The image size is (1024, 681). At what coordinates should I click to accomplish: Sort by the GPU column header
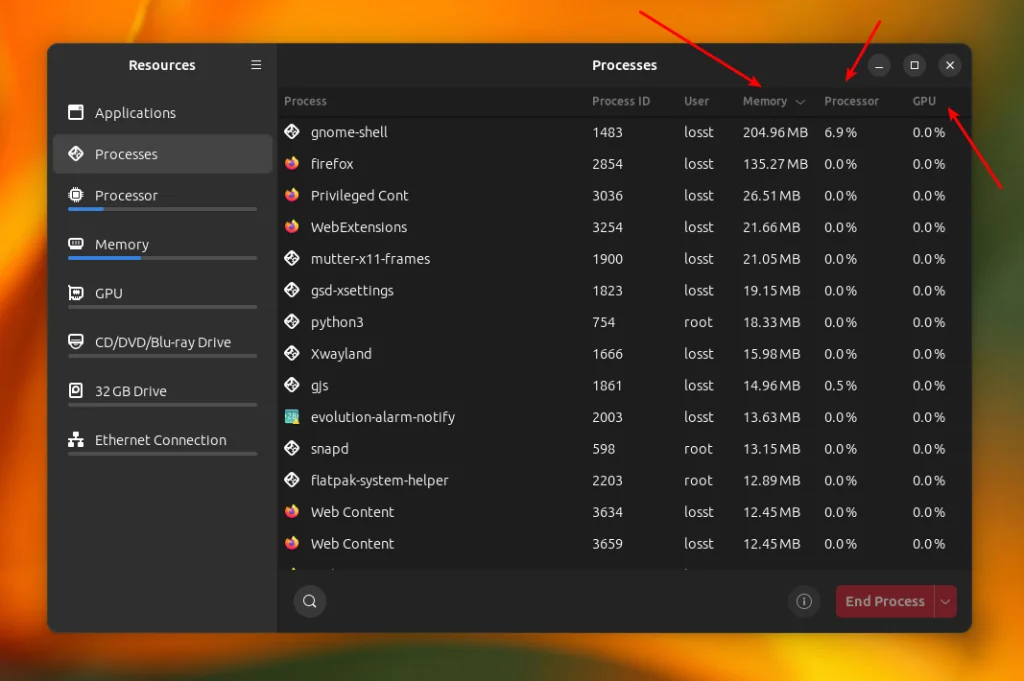pyautogui.click(x=924, y=101)
